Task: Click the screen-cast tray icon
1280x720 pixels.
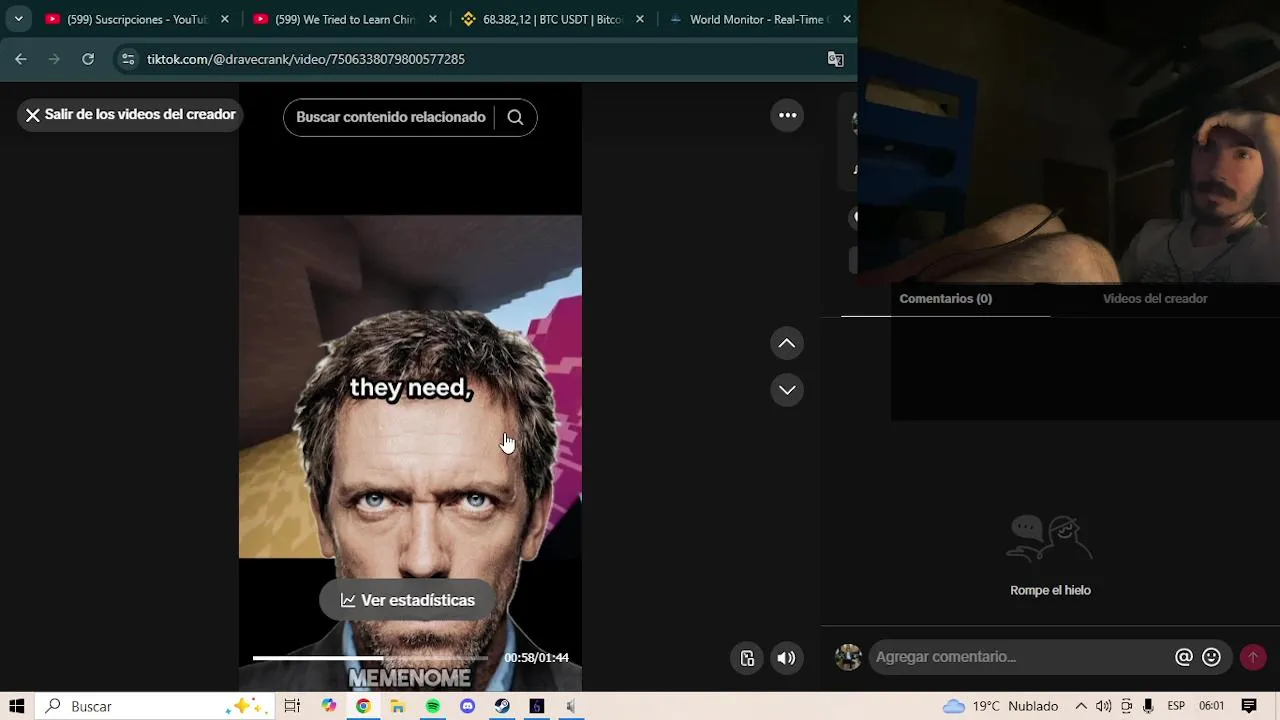Action: (1127, 706)
